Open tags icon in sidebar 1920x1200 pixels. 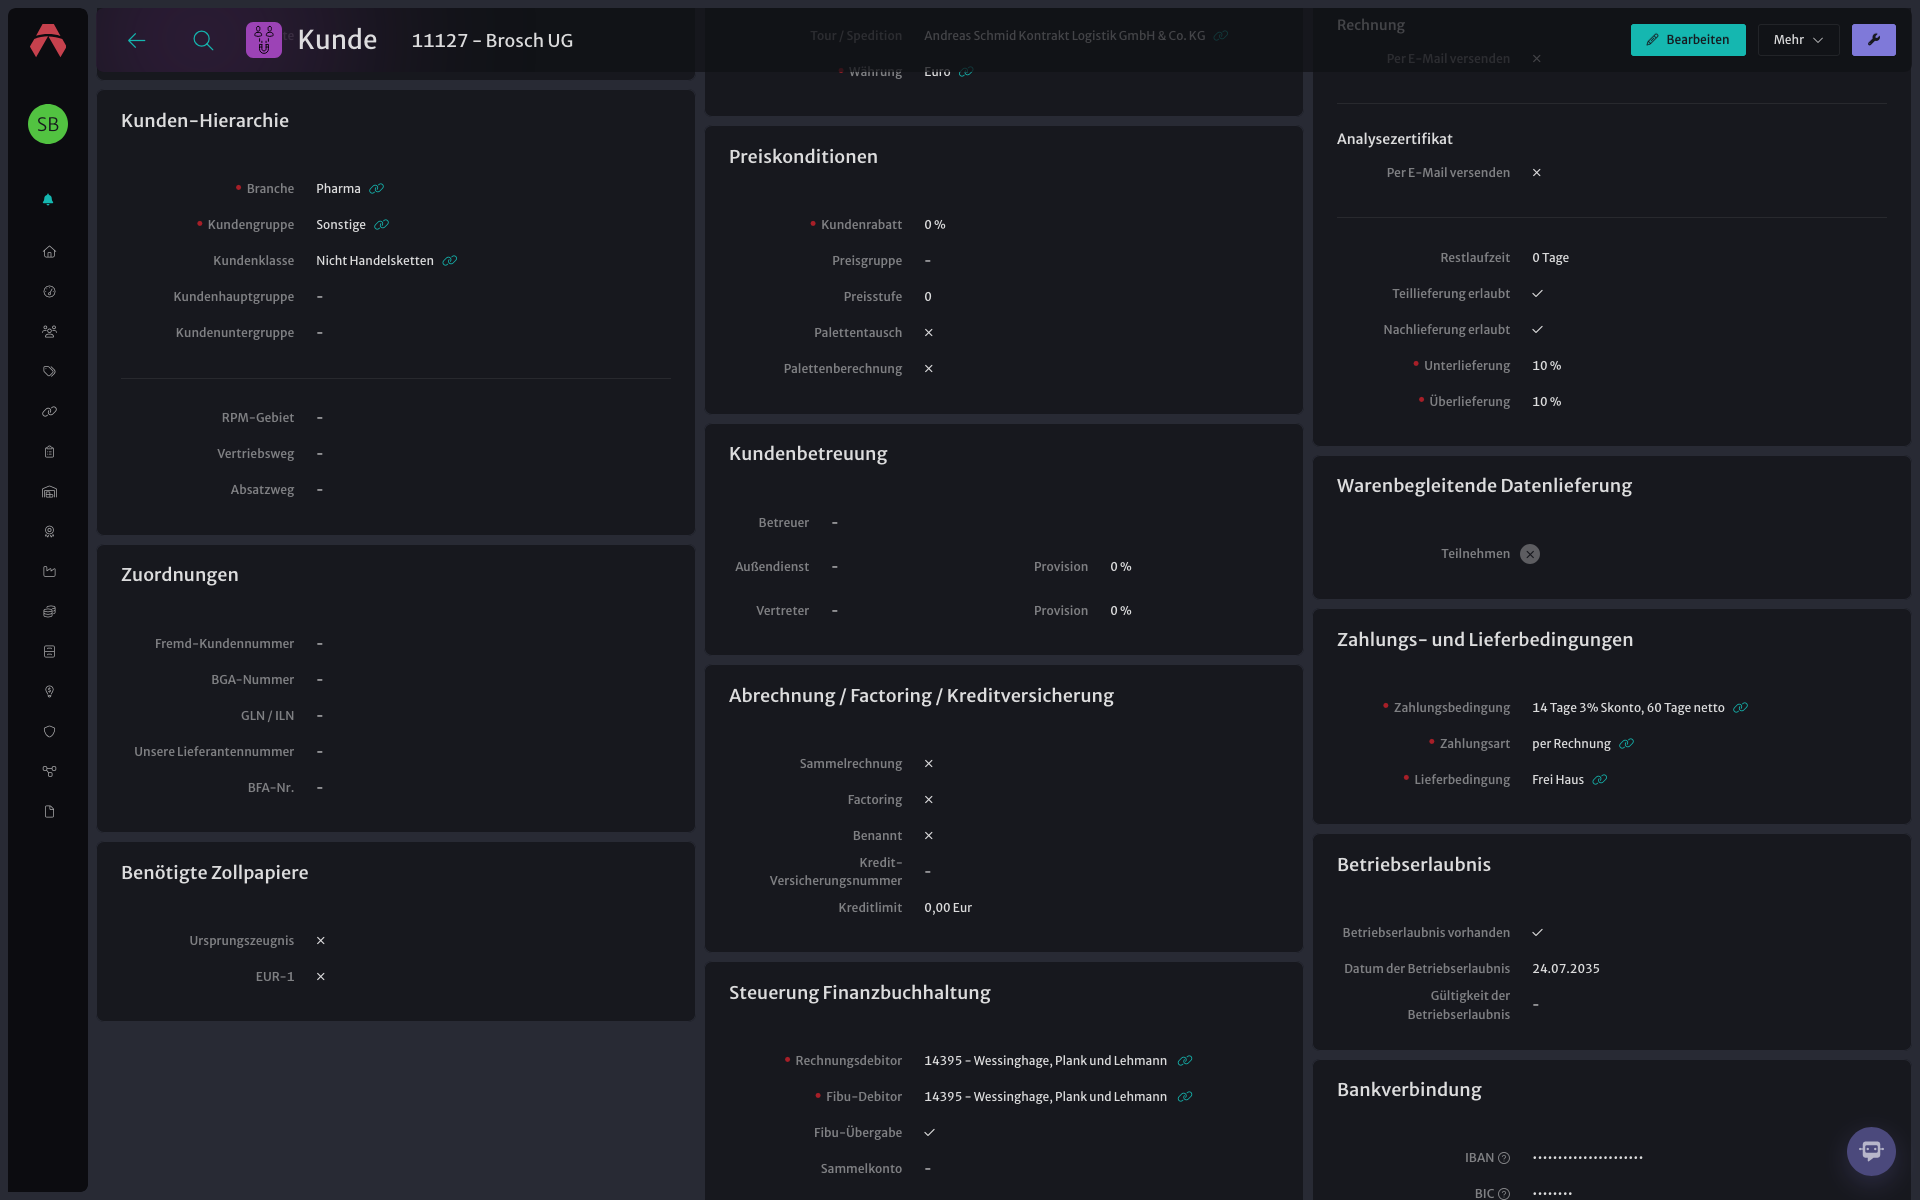(49, 372)
